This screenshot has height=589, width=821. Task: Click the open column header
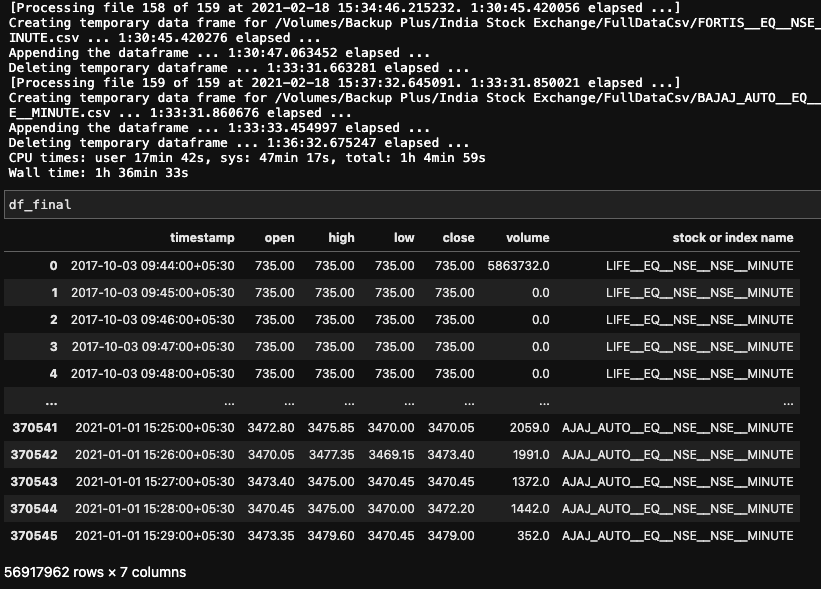tap(279, 238)
